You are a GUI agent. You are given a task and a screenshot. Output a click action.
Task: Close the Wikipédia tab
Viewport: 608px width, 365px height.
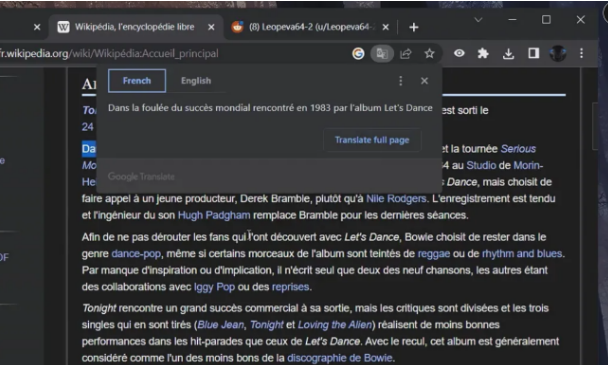pyautogui.click(x=211, y=27)
